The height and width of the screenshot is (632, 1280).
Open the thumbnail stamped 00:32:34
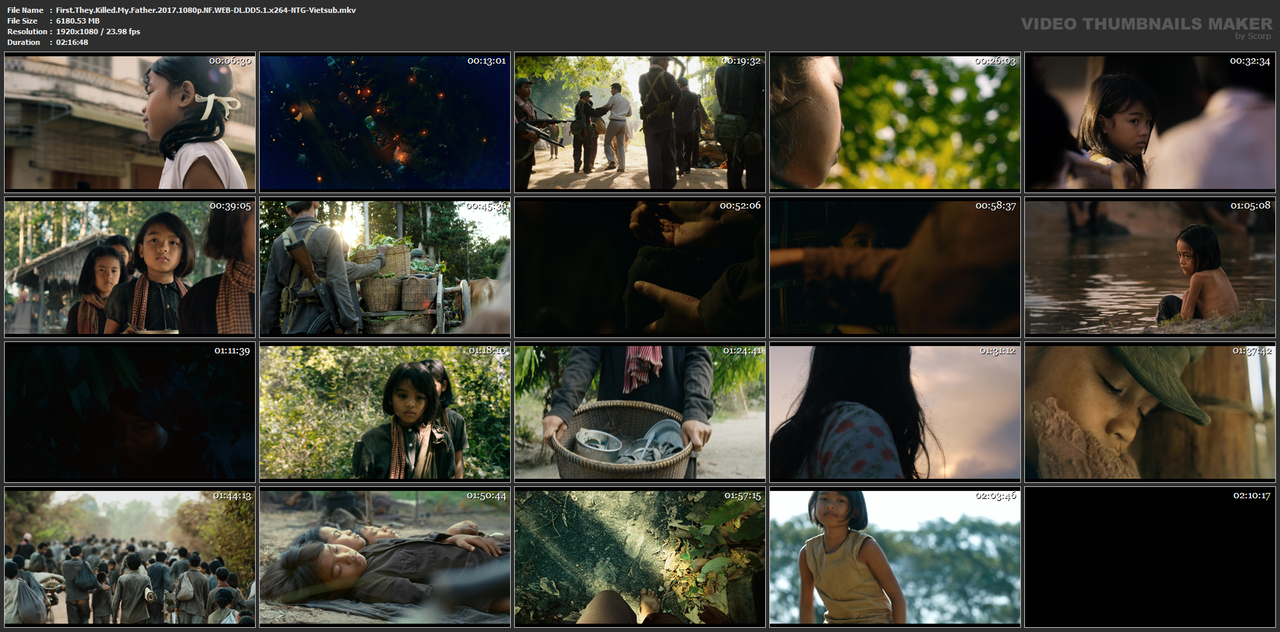1150,122
